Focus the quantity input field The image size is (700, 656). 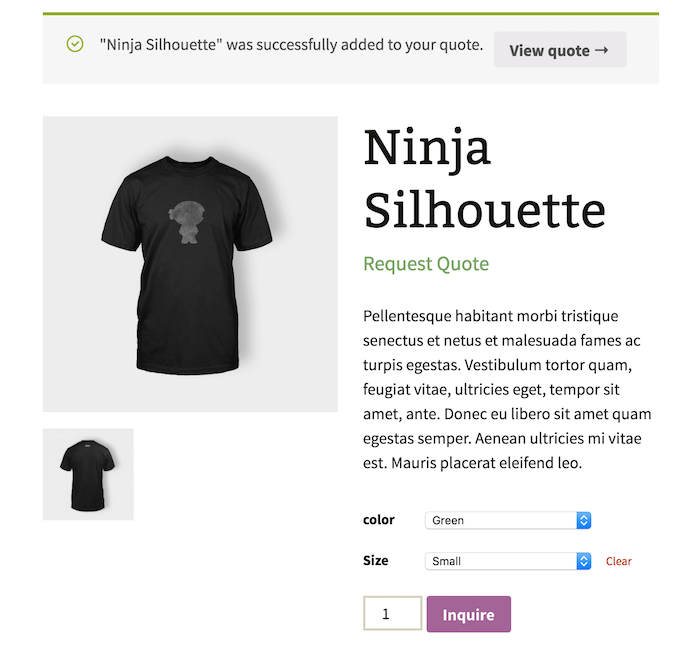392,614
